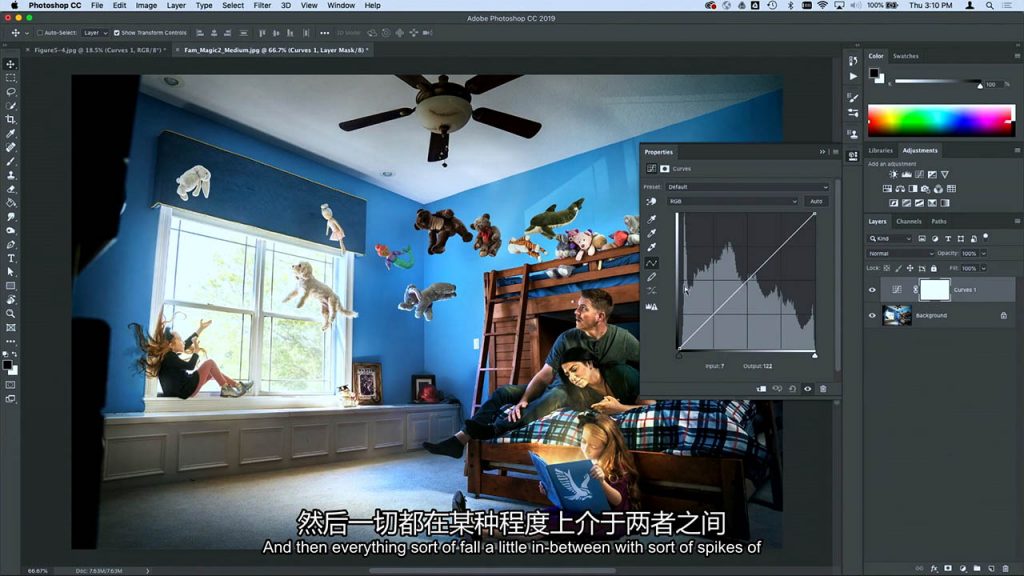Open the RGB channel dropdown
1024x576 pixels.
pos(732,201)
